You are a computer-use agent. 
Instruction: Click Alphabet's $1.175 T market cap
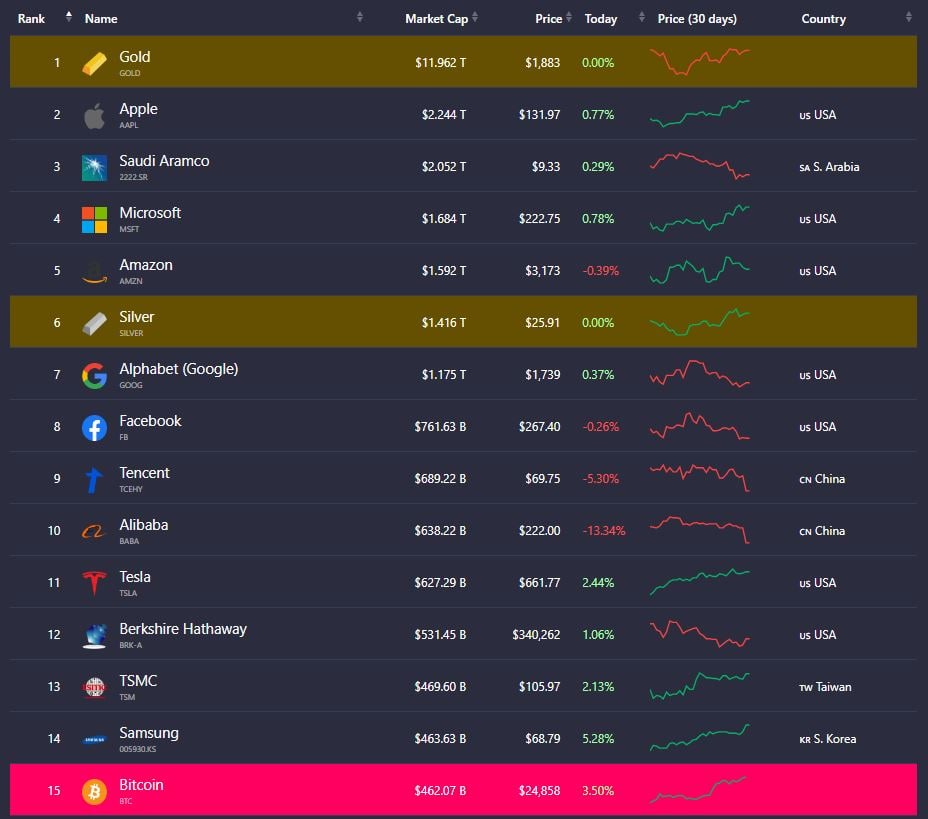[444, 375]
